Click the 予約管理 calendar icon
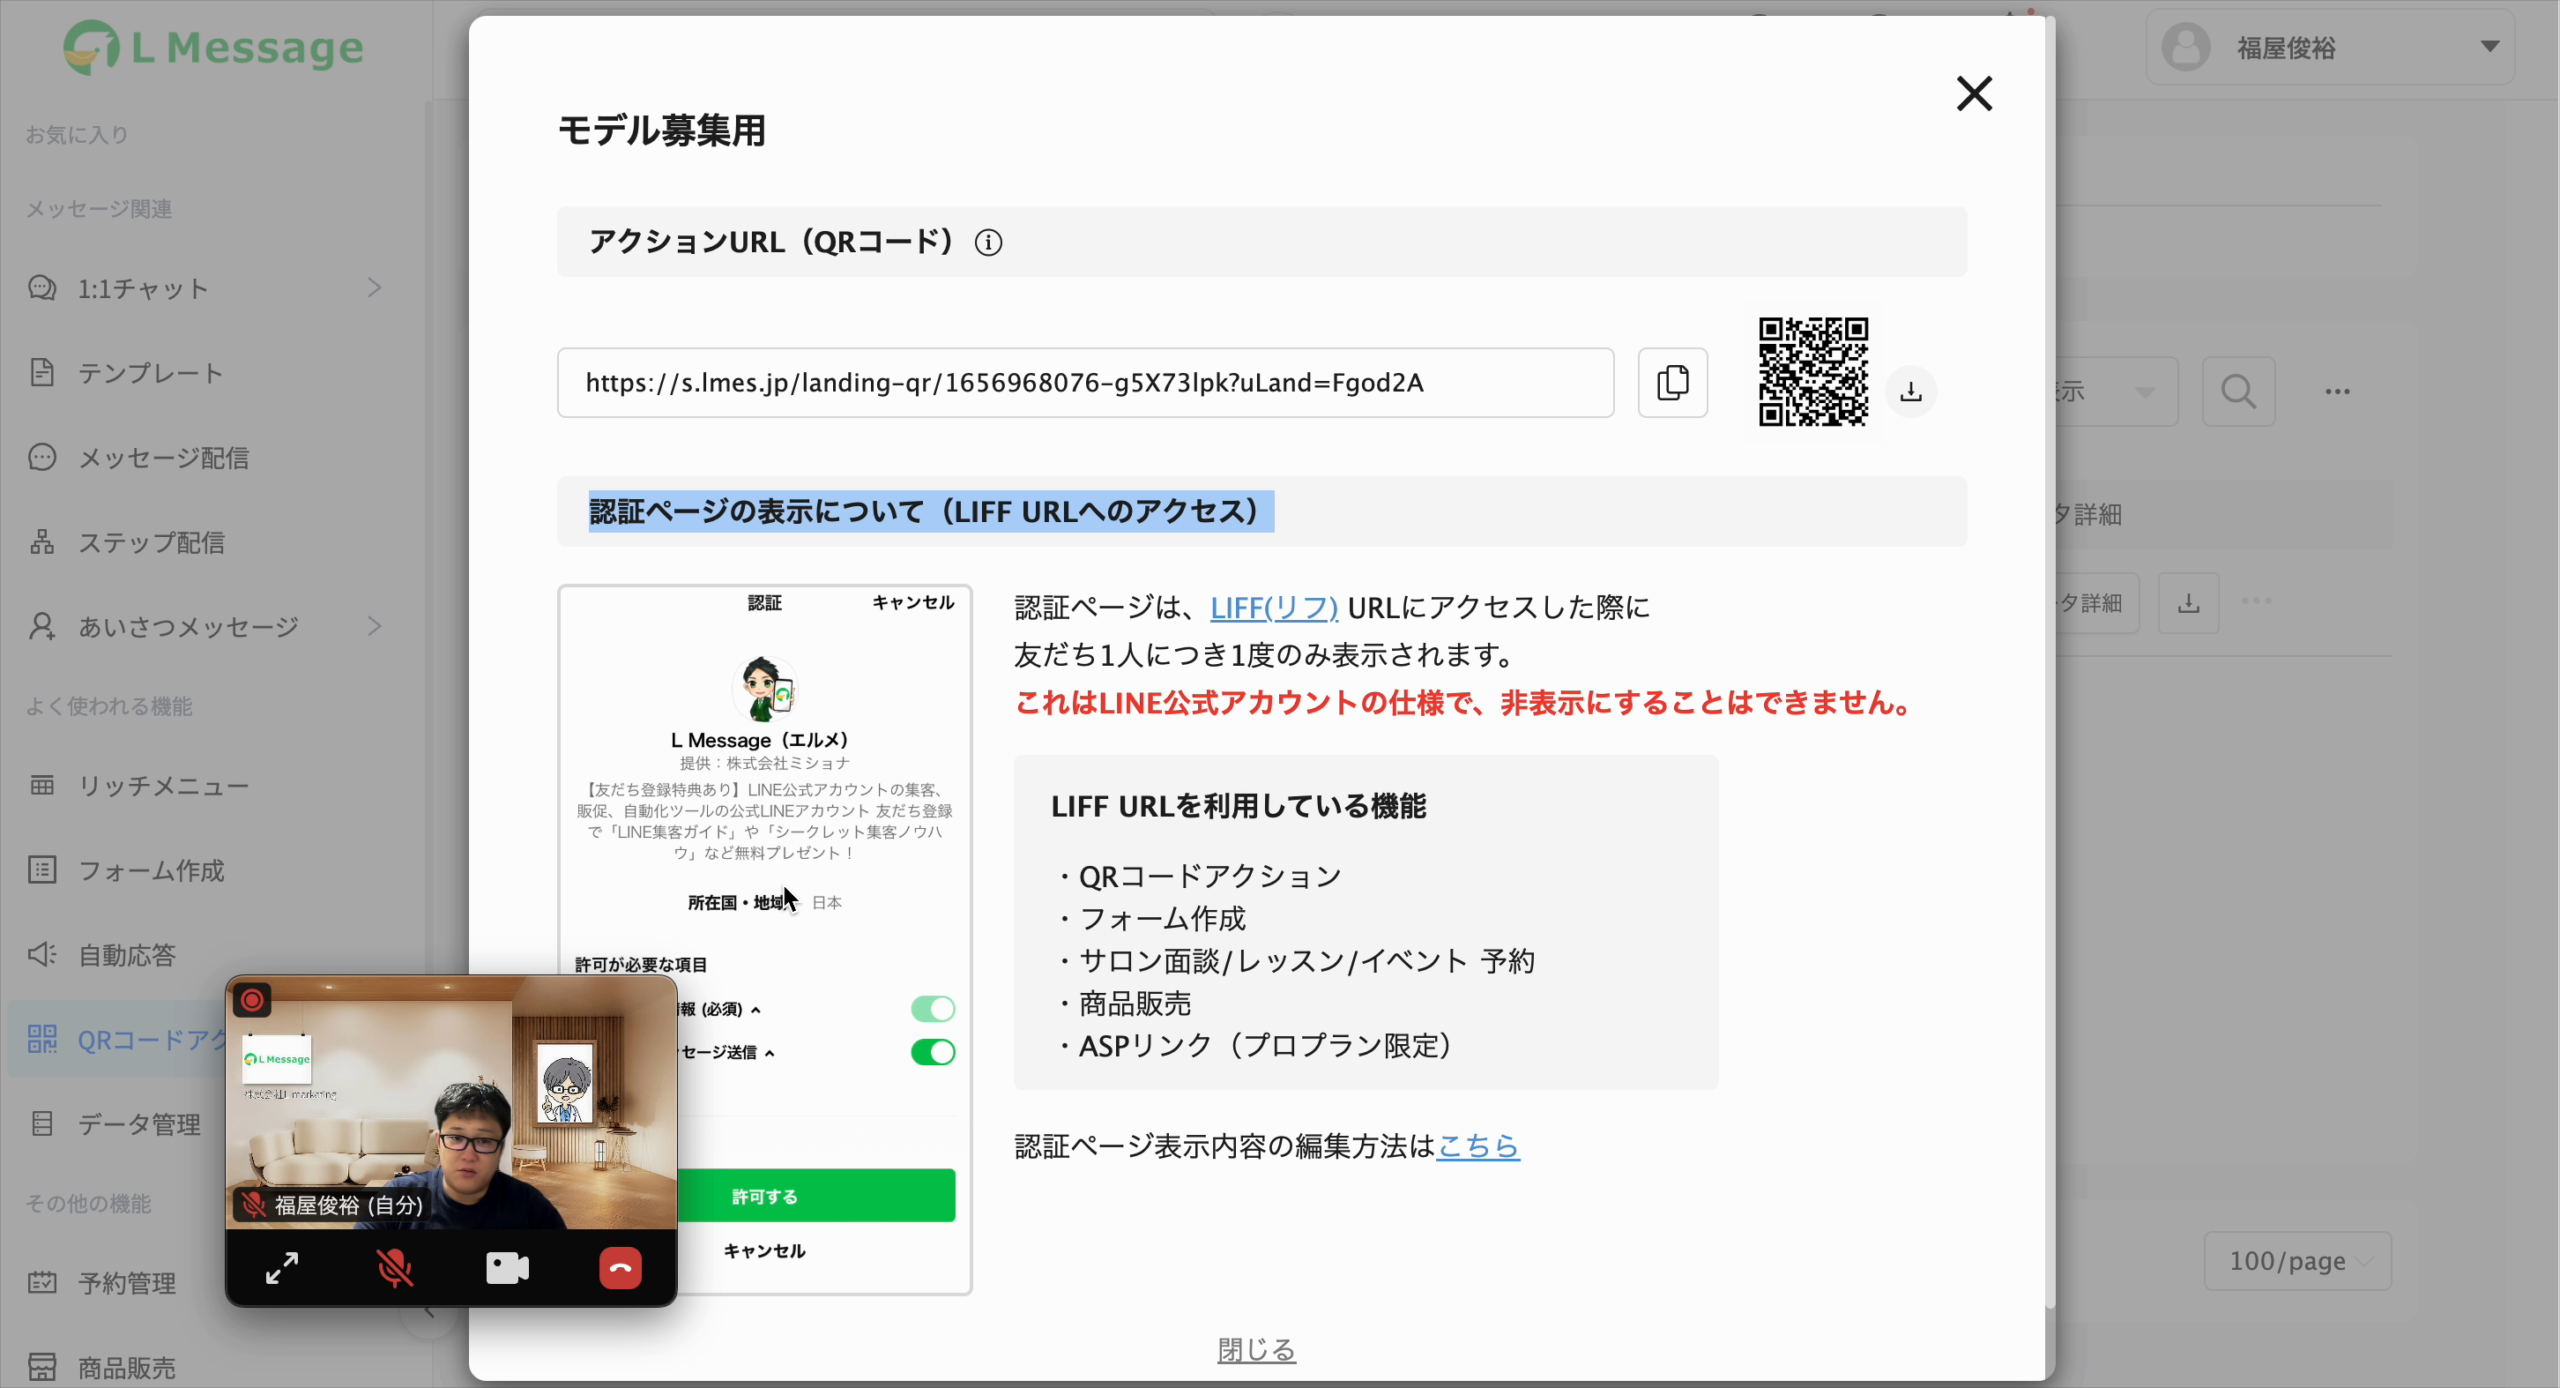 pos(42,1282)
